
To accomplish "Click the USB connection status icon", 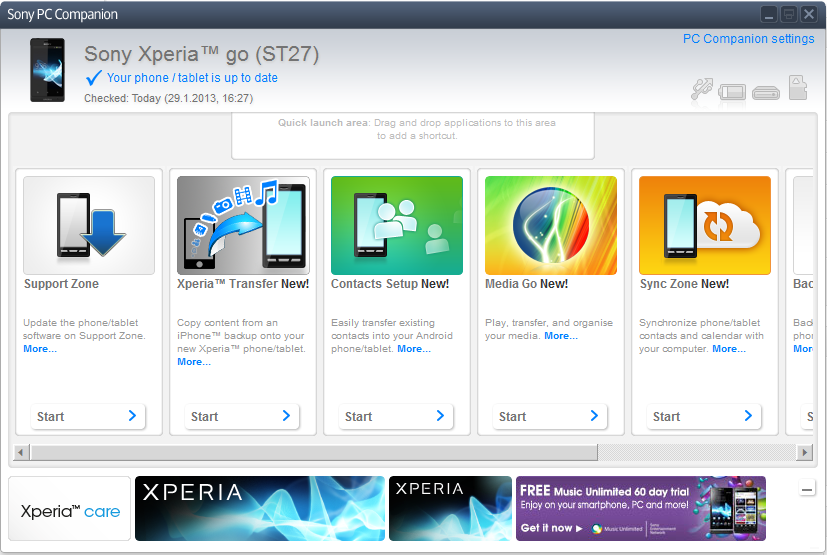I will pos(702,89).
